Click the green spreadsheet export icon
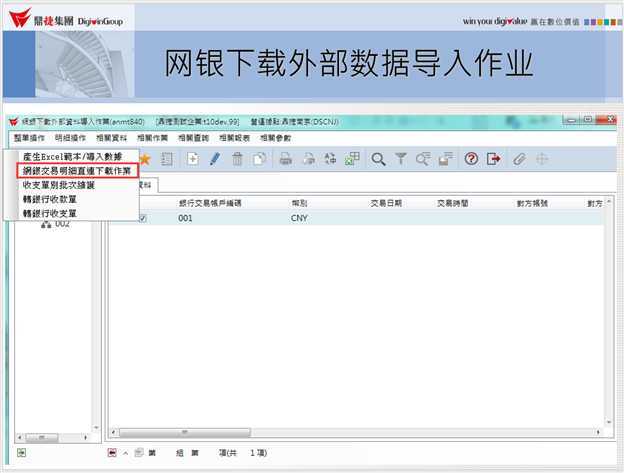This screenshot has height=473, width=624. pos(352,159)
